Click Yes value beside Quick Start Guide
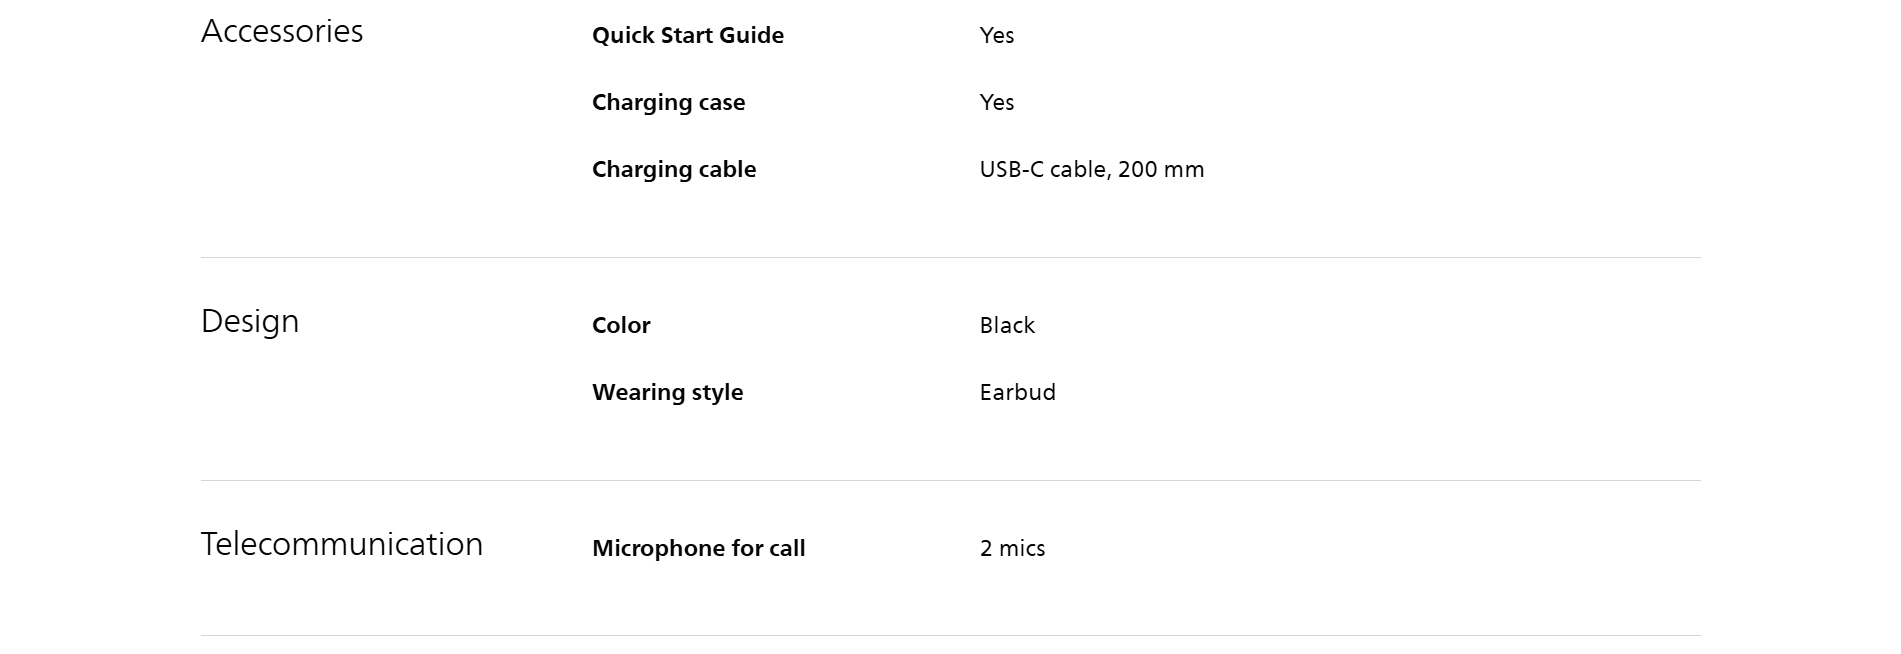 [x=996, y=36]
